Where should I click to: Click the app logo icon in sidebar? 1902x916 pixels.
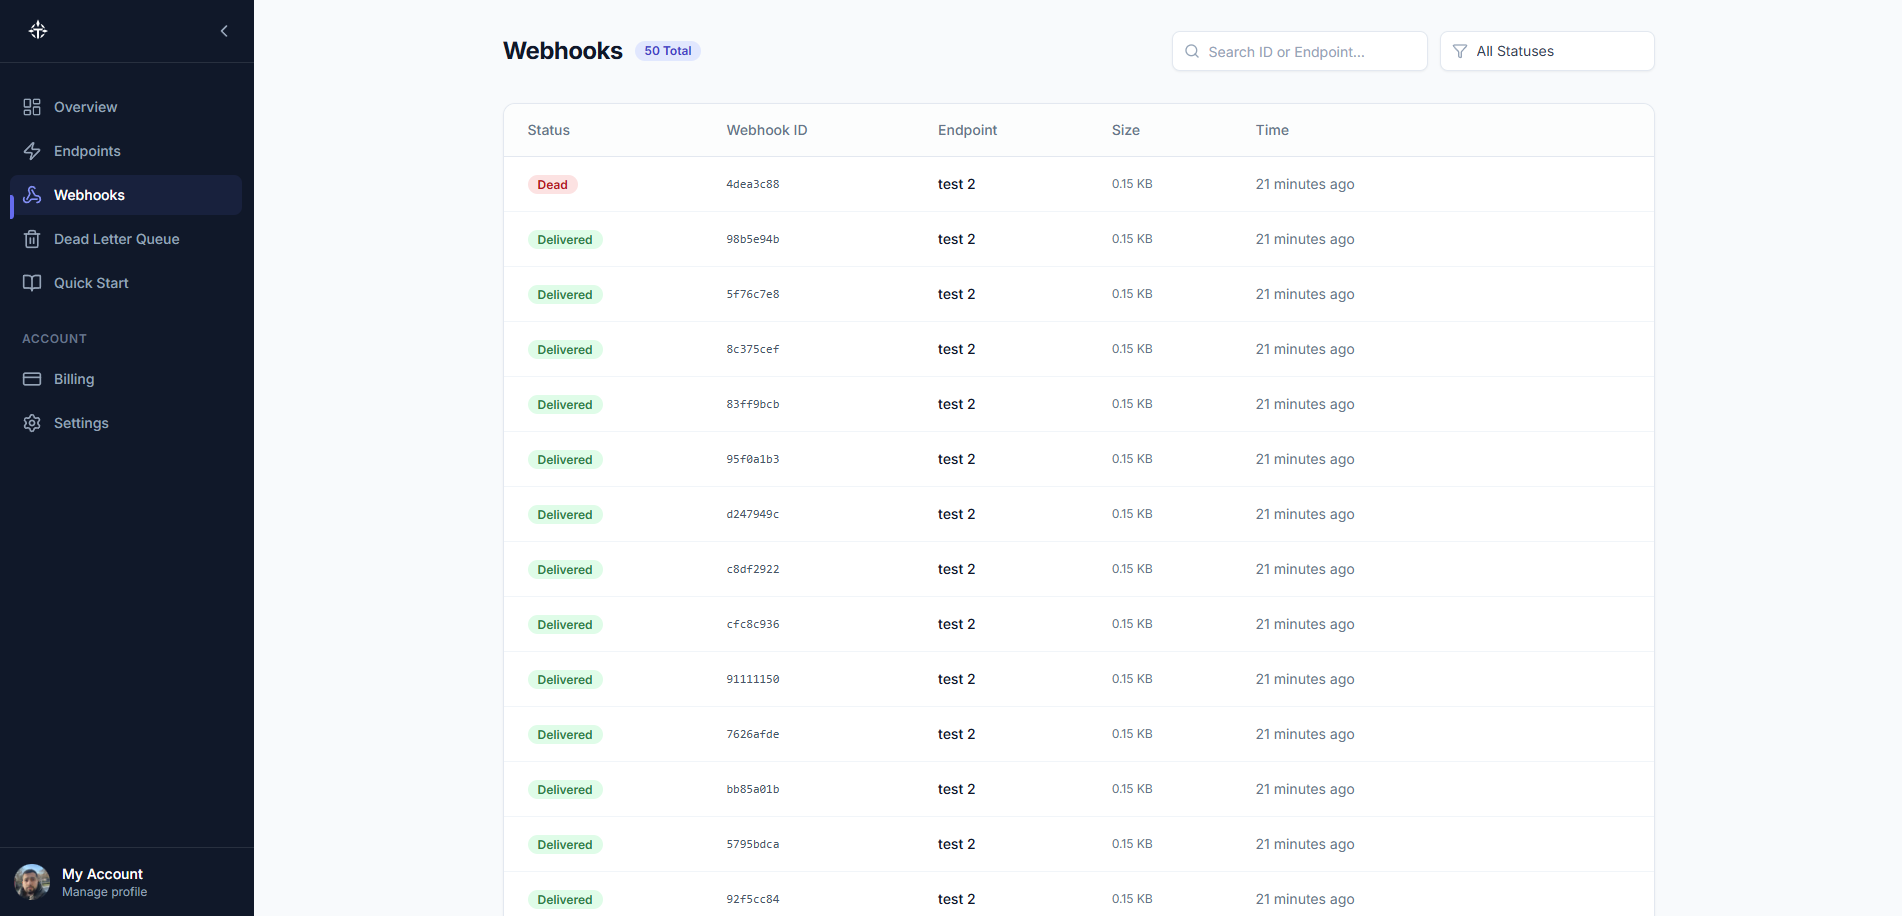[38, 30]
